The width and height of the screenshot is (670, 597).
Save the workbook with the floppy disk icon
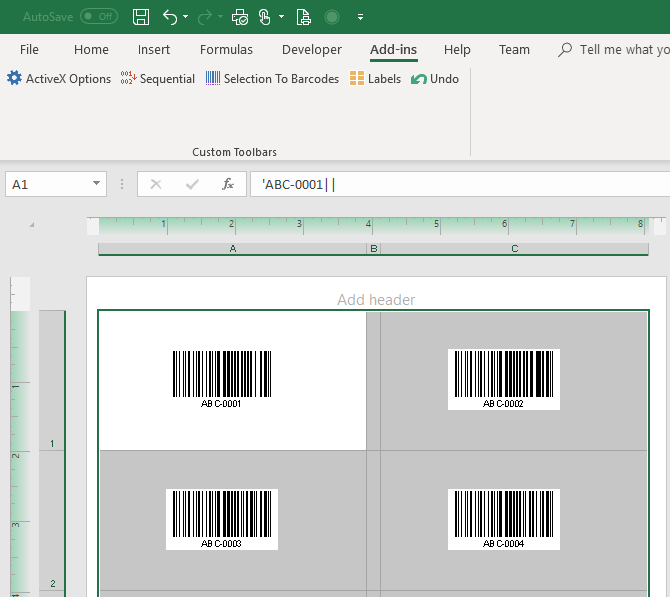click(141, 17)
